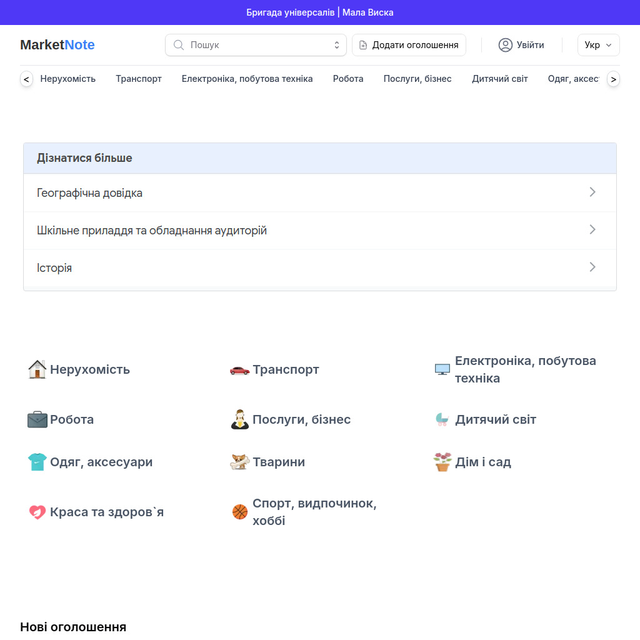640x640 pixels.
Task: Open Спорт, видпочинок, хоббі category link
Action: coord(314,512)
